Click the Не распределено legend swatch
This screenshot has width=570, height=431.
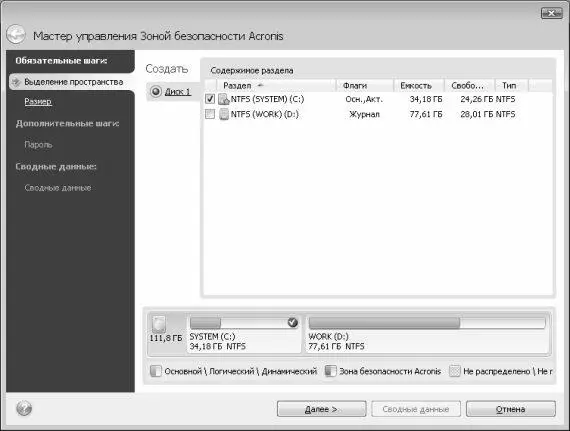pos(454,371)
